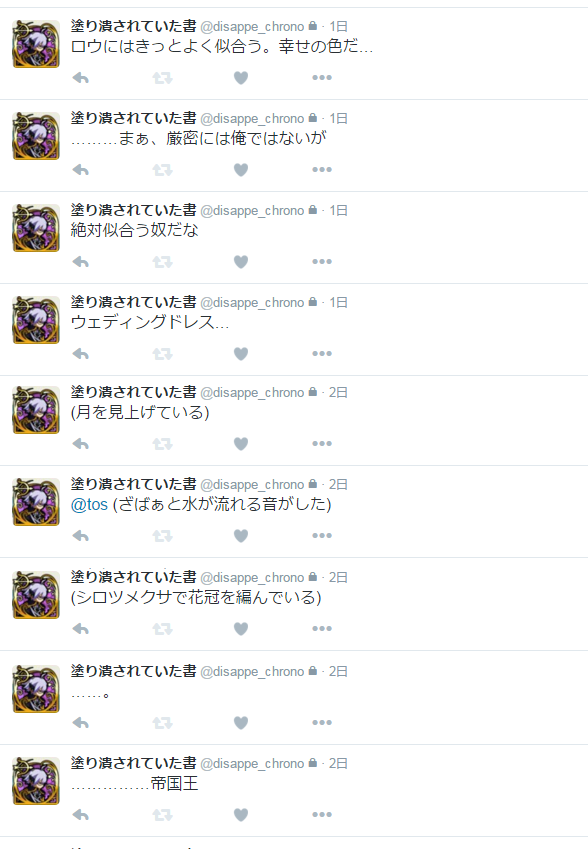This screenshot has width=588, height=849.
Task: Like the 帝国王 tweet
Action: coord(241,815)
